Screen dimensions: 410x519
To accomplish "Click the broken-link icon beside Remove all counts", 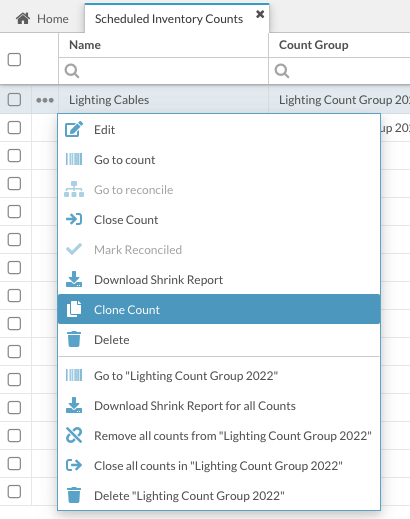I will [74, 435].
